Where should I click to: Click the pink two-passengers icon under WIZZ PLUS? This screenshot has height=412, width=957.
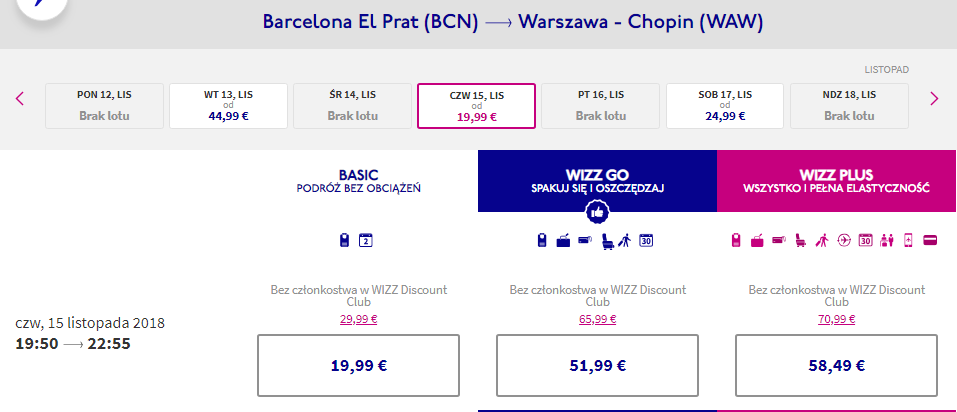(887, 240)
